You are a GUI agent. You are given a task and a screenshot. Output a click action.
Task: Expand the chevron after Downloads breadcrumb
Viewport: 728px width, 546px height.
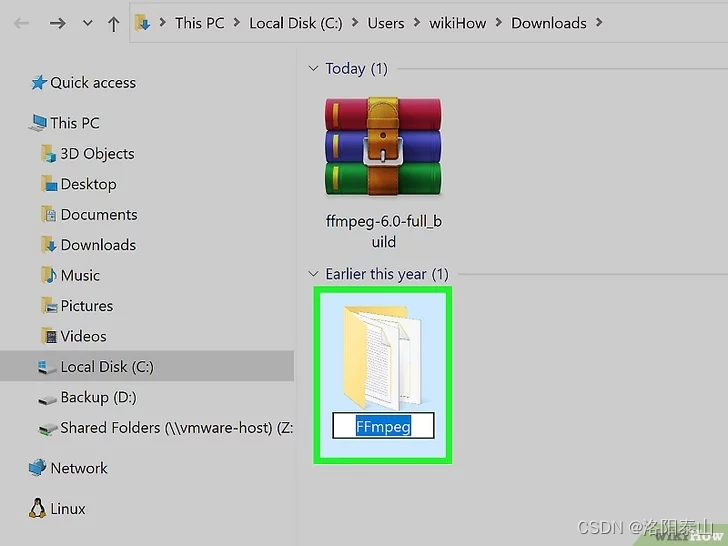(599, 22)
